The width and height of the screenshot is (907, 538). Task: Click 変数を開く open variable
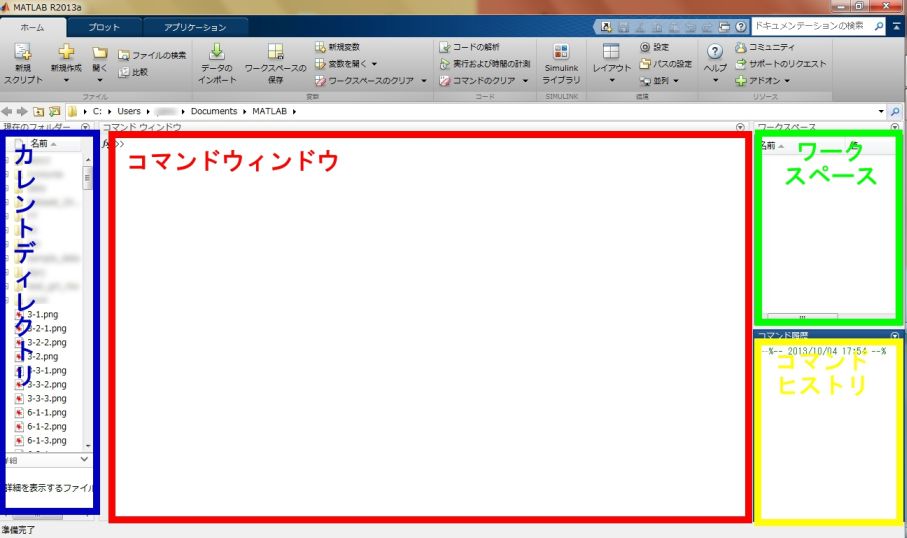(341, 64)
